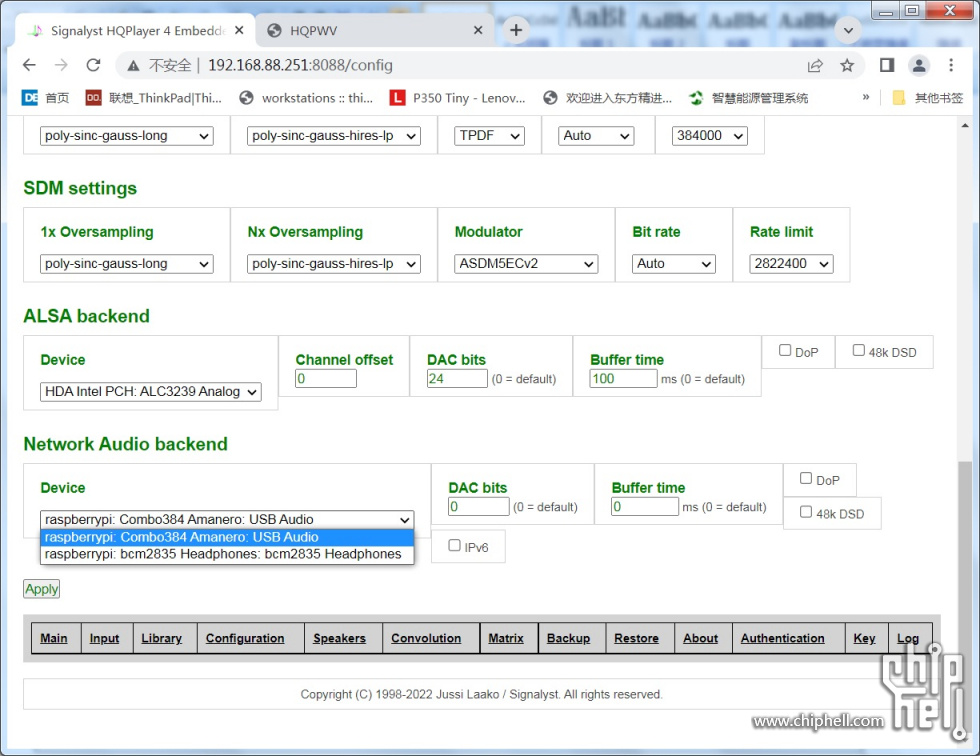Open 联想_ThinkPad bookmark
The height and width of the screenshot is (756, 980).
click(x=154, y=97)
